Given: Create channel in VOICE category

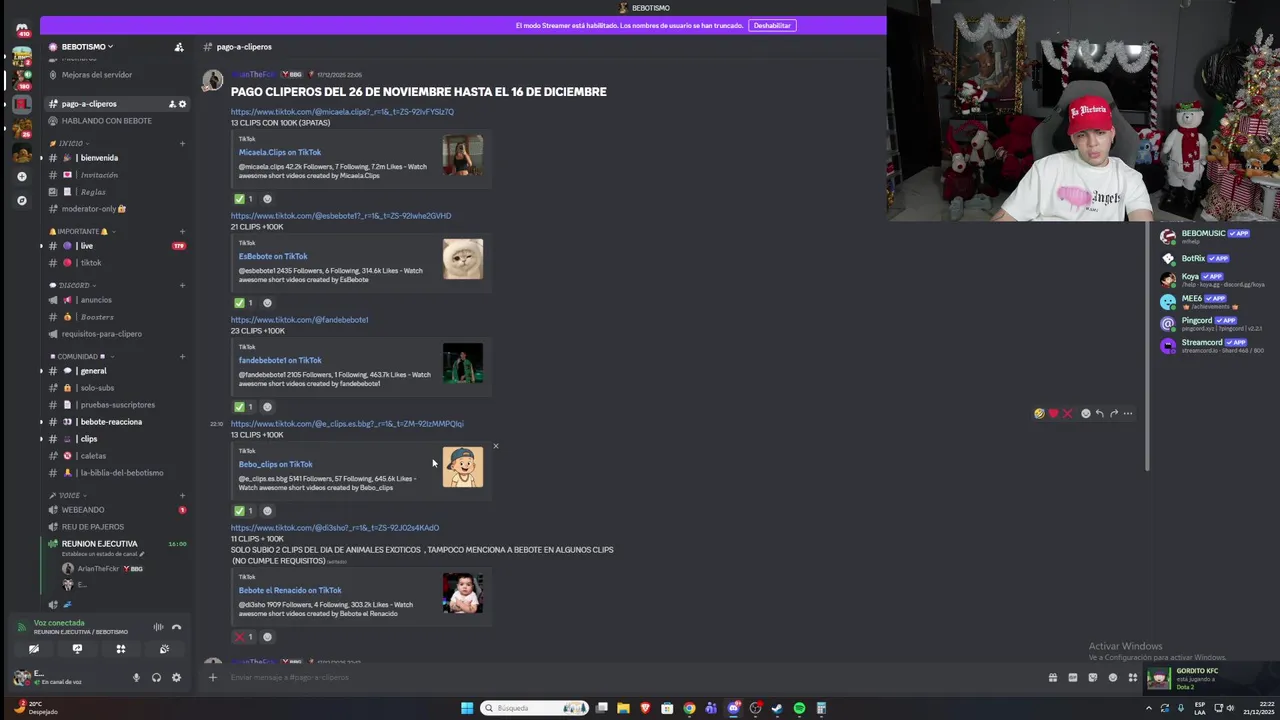Looking at the screenshot, I should click(x=182, y=495).
